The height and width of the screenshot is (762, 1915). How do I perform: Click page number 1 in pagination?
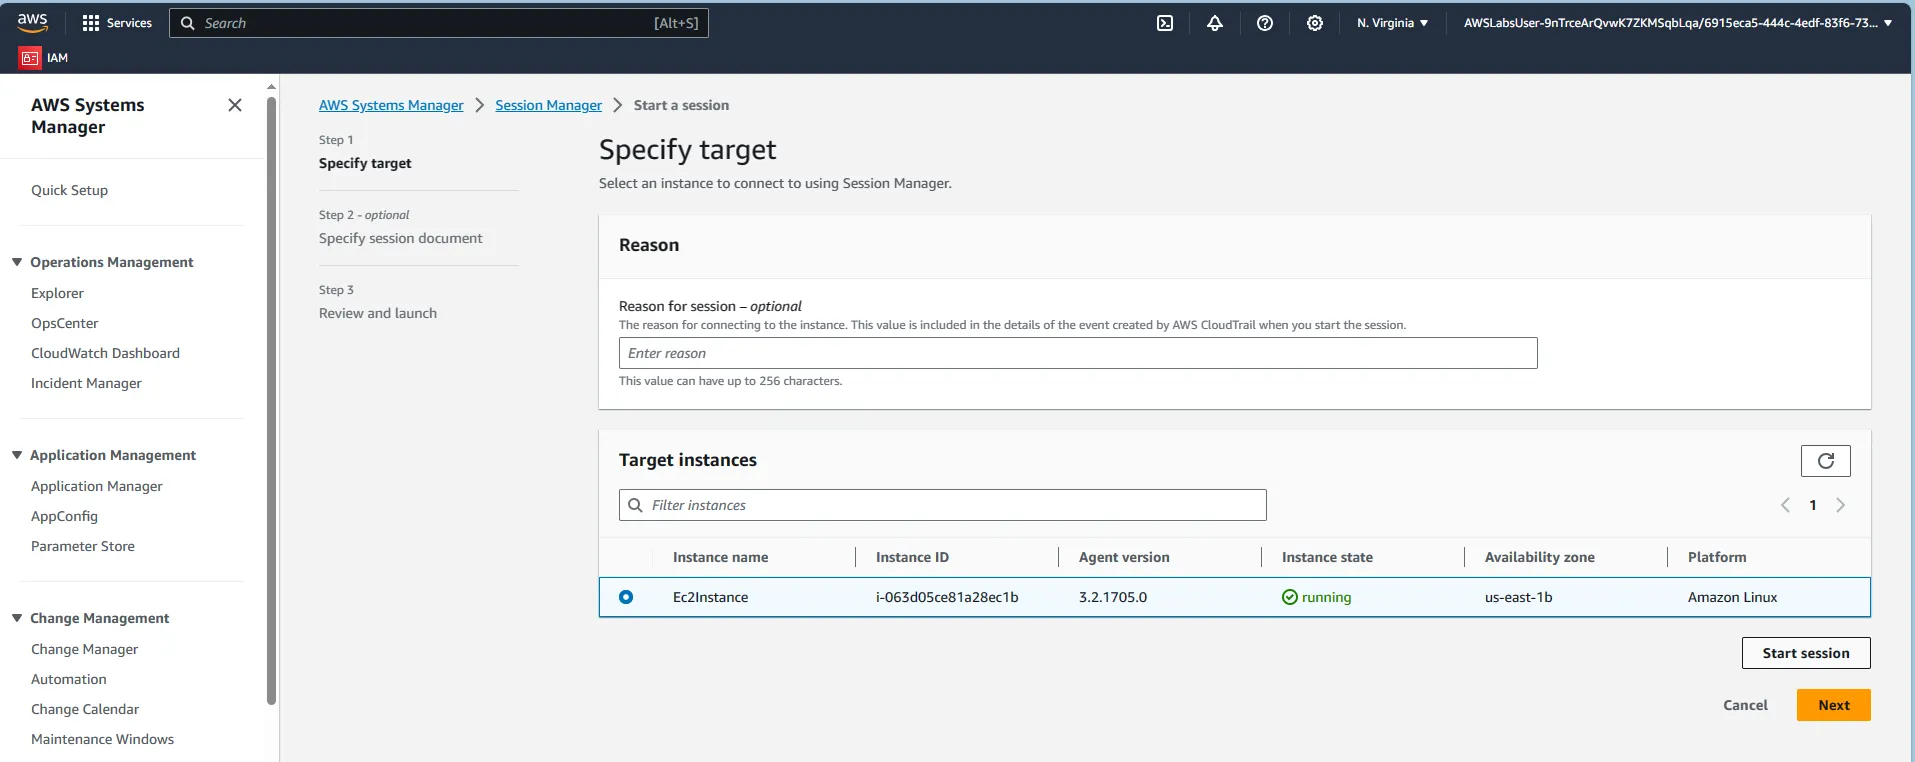[1813, 505]
